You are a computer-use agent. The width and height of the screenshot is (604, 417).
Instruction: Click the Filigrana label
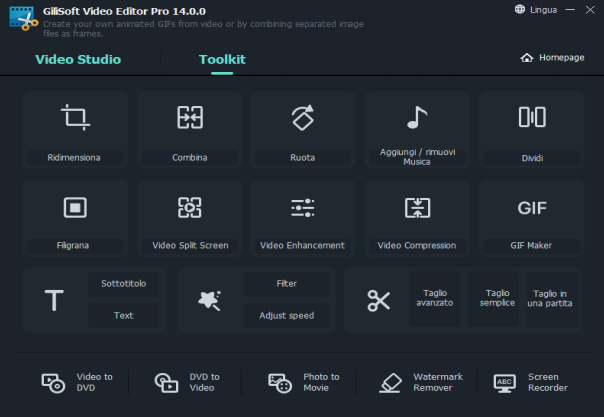[73, 246]
